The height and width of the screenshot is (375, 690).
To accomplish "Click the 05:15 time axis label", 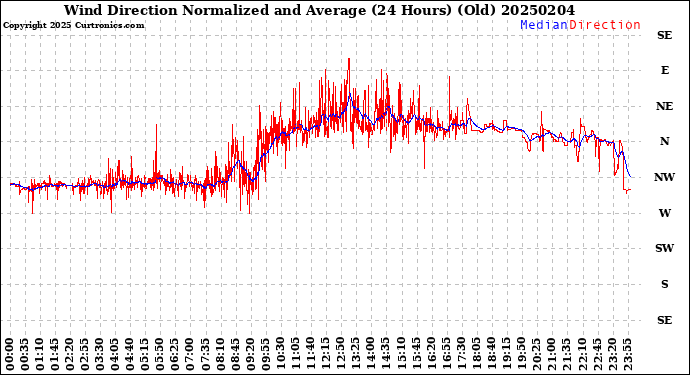I will (144, 355).
